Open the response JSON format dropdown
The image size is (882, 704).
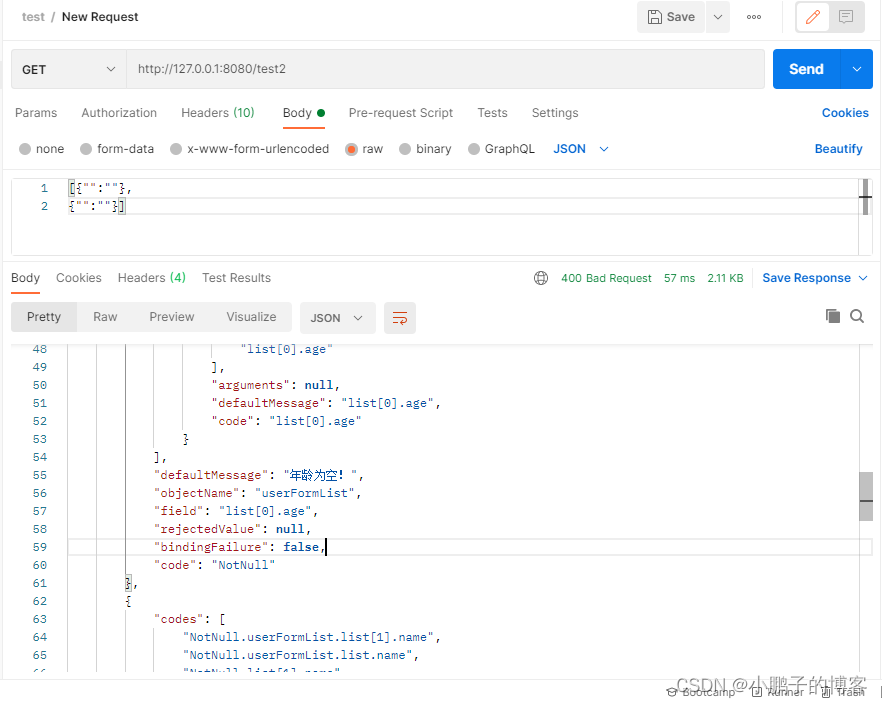338,318
